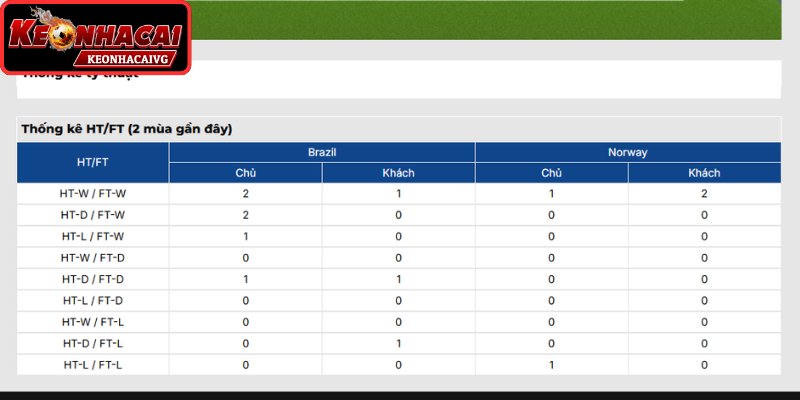Screen dimensions: 800x400
Task: Click Brazil Khách value in HT-W / FT-L row
Action: coord(398,322)
